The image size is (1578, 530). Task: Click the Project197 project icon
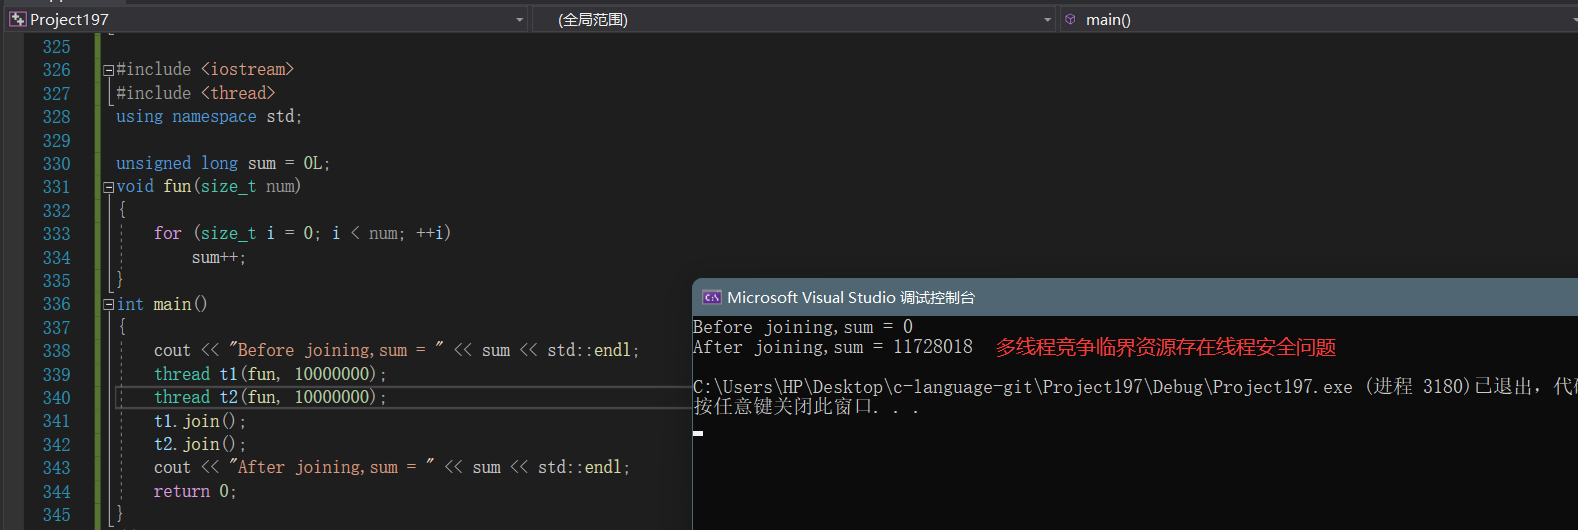pyautogui.click(x=17, y=19)
